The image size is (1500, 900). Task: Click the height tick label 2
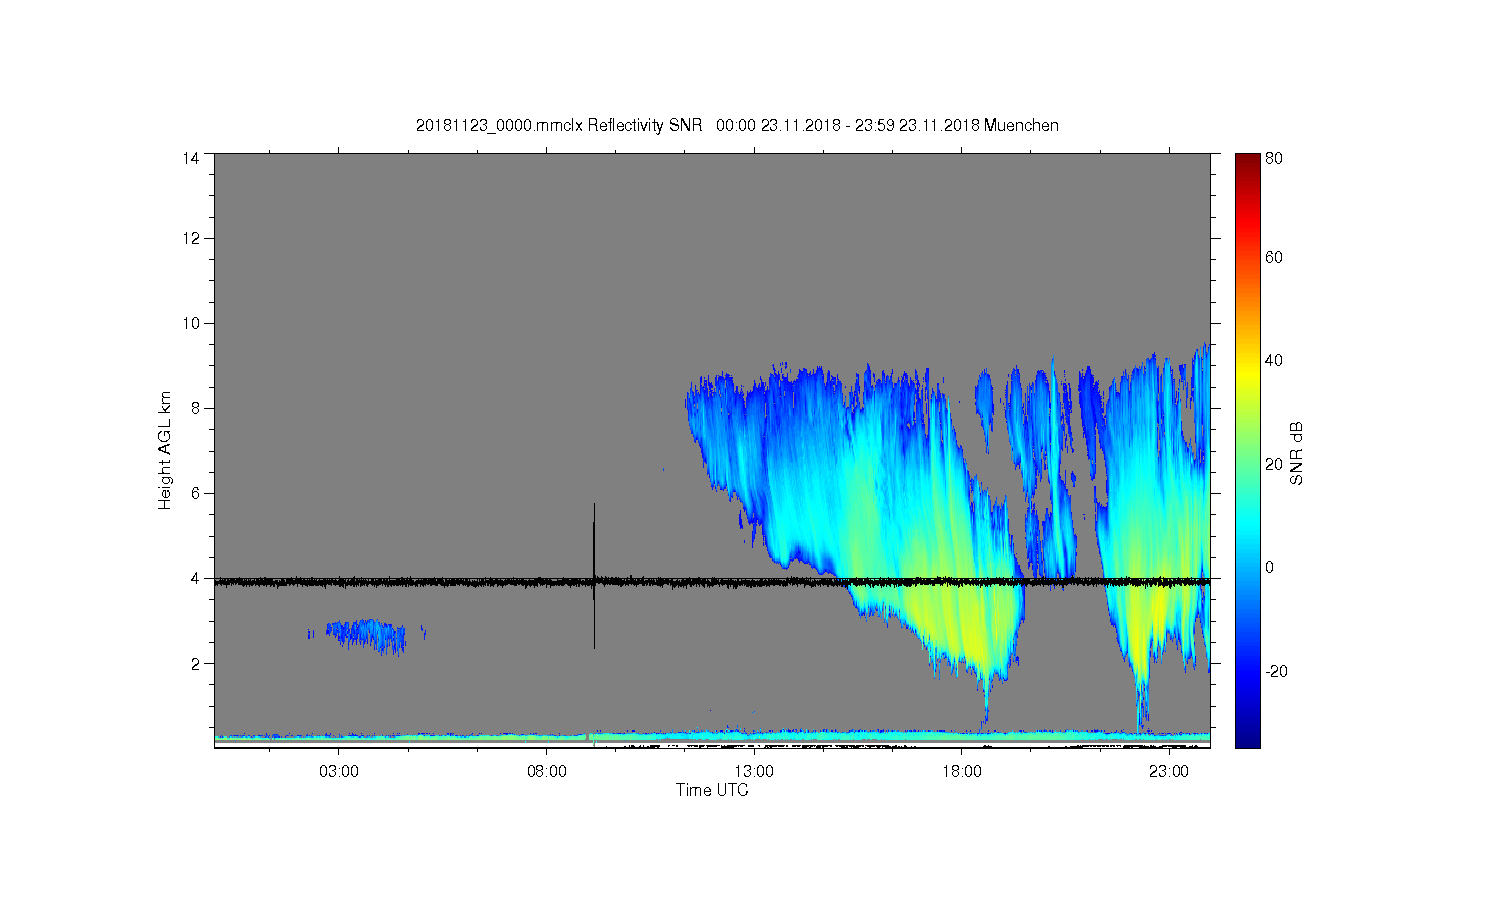coord(195,663)
